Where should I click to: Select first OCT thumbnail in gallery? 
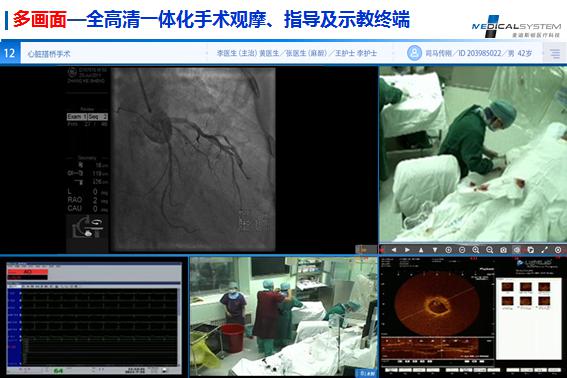[x=508, y=288]
